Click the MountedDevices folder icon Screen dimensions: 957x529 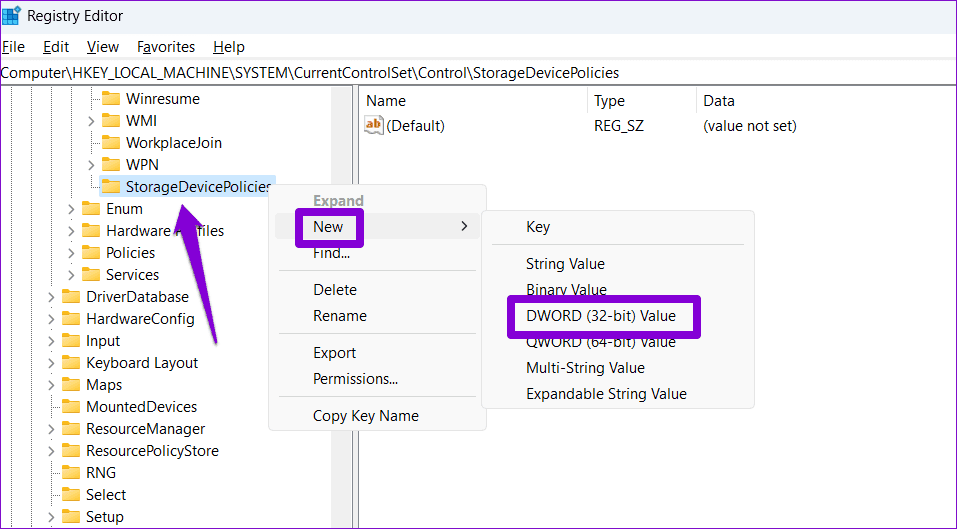pyautogui.click(x=71, y=406)
